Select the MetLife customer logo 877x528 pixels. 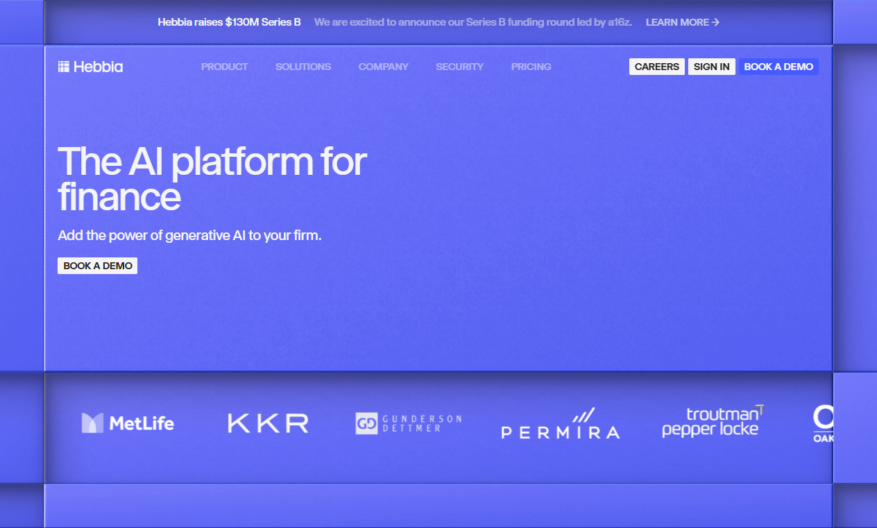(x=128, y=423)
